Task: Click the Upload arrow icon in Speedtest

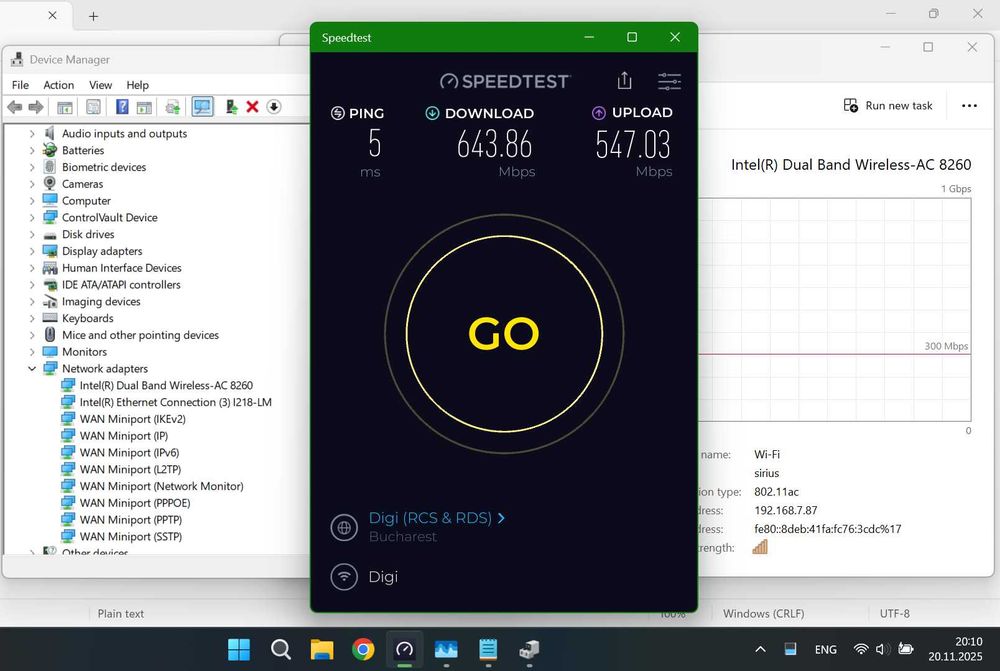Action: point(598,113)
